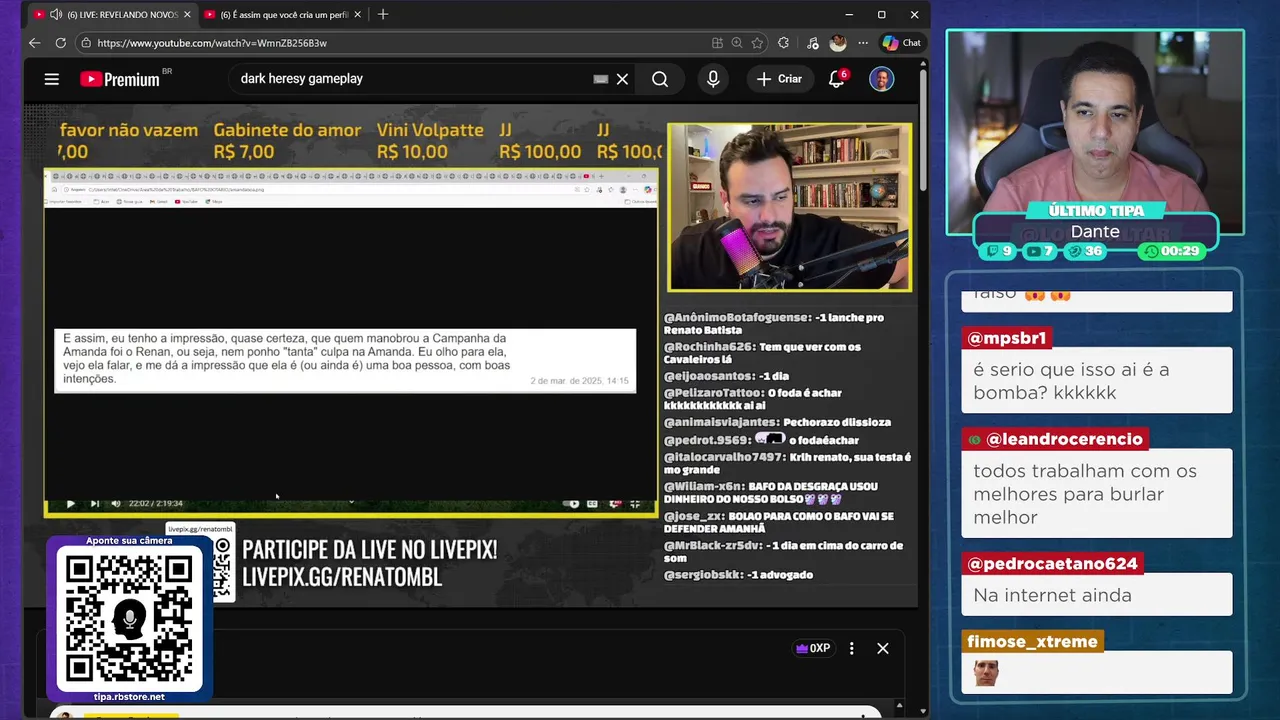
Task: Click Gabinete do amor R$ 7,00 donation
Action: pos(287,141)
